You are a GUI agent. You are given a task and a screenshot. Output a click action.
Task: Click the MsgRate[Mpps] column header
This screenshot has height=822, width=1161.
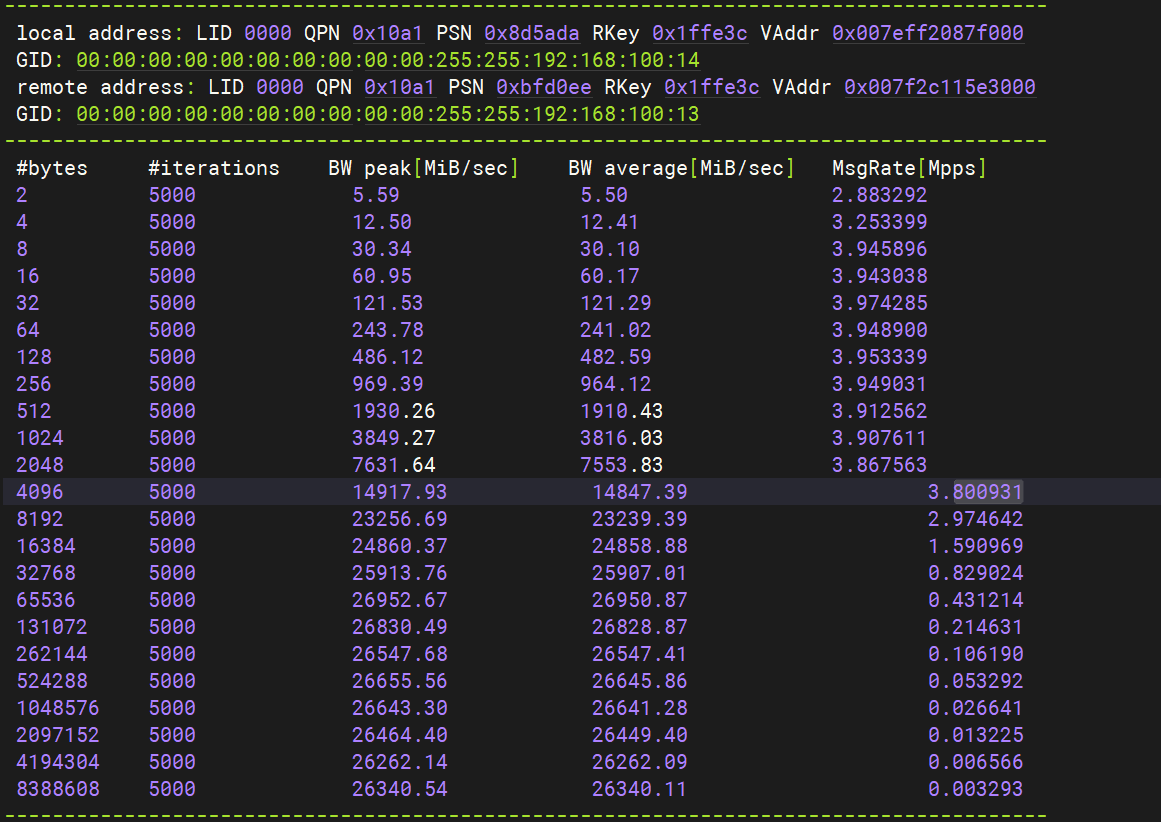point(909,168)
